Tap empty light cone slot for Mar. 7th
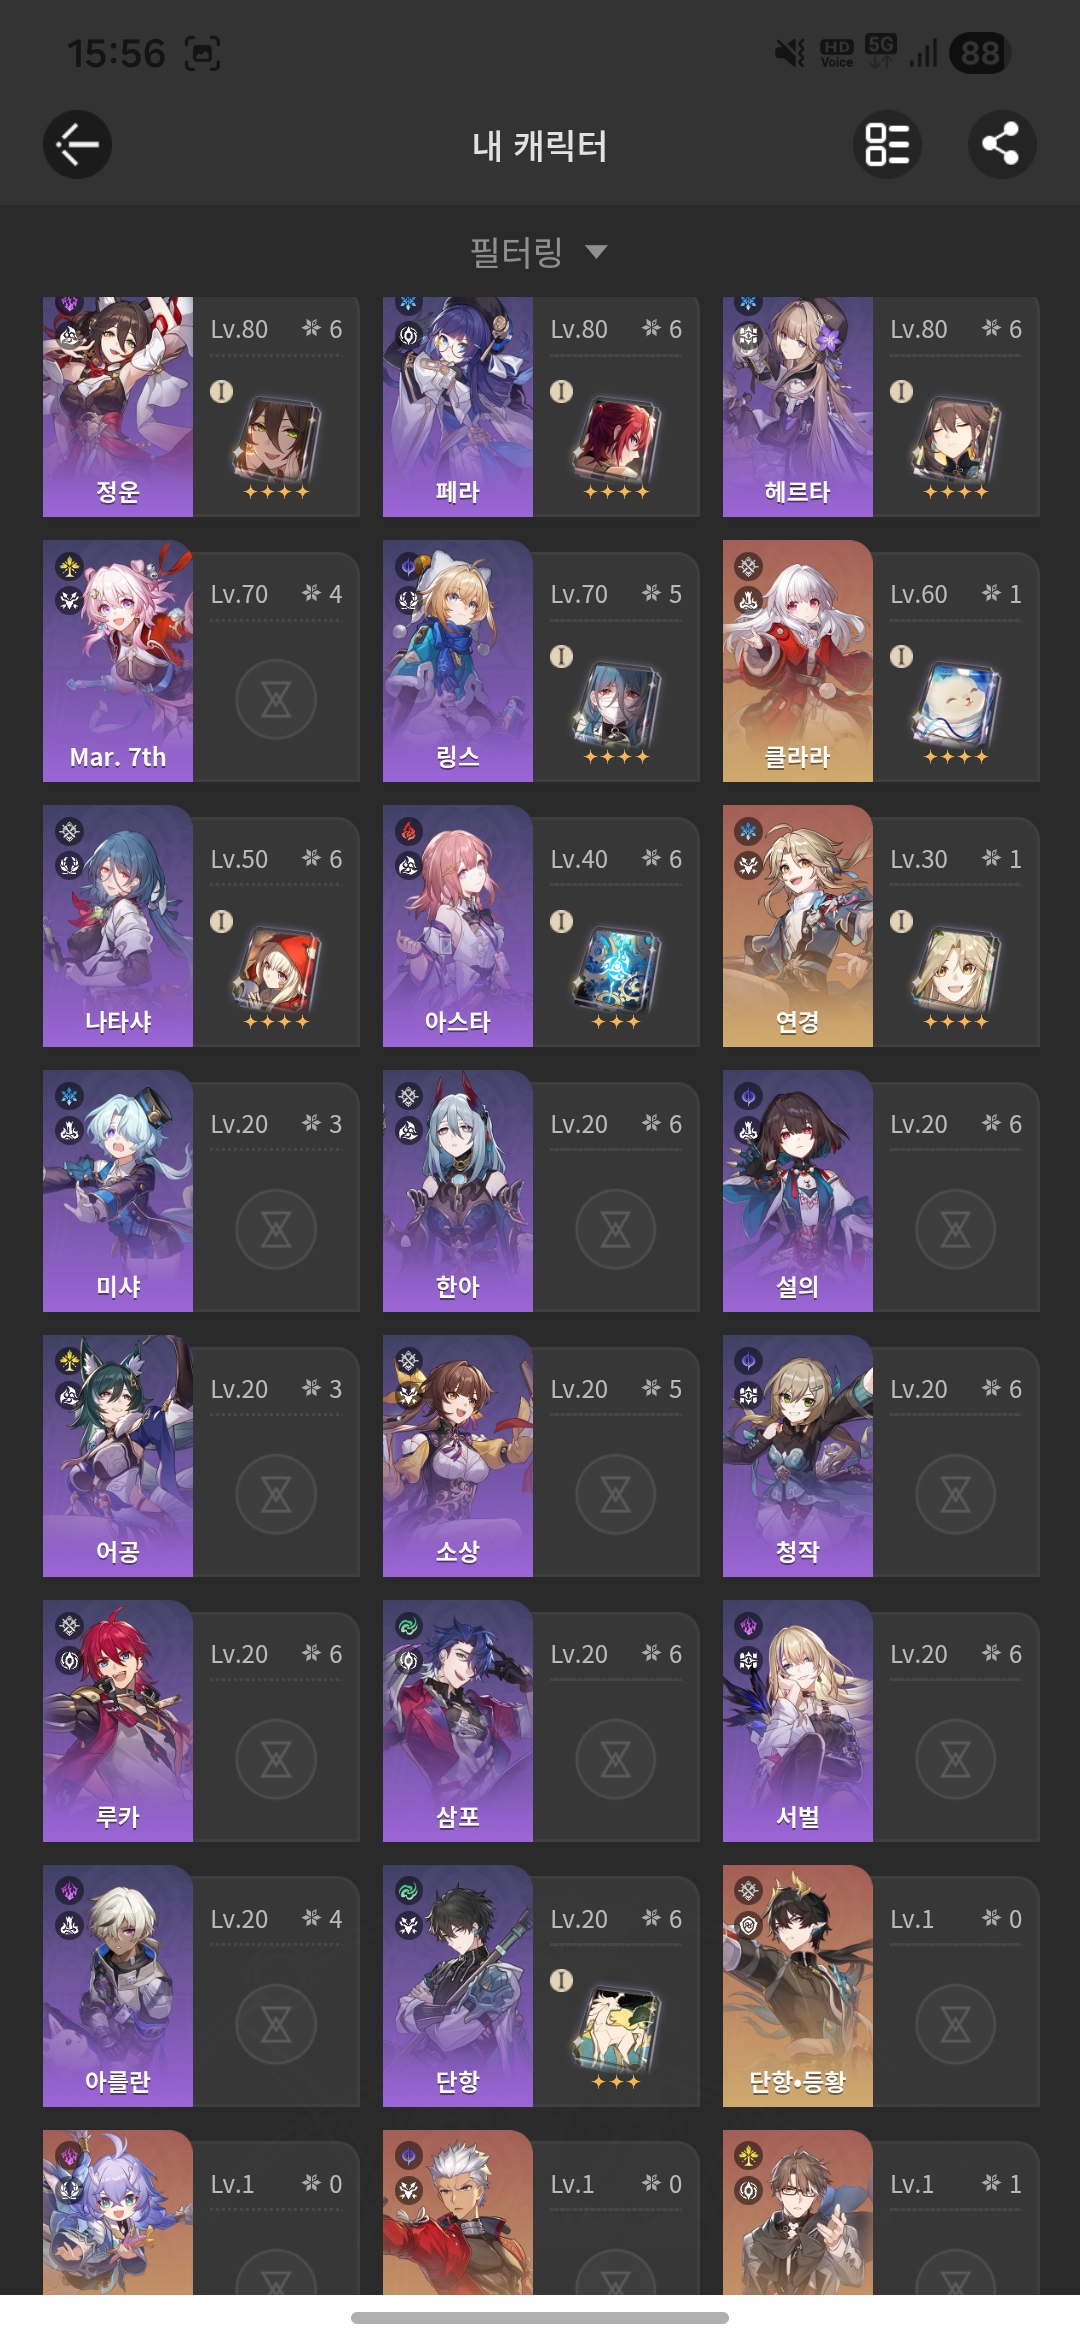Image resolution: width=1080 pixels, height=2340 pixels. pos(276,699)
